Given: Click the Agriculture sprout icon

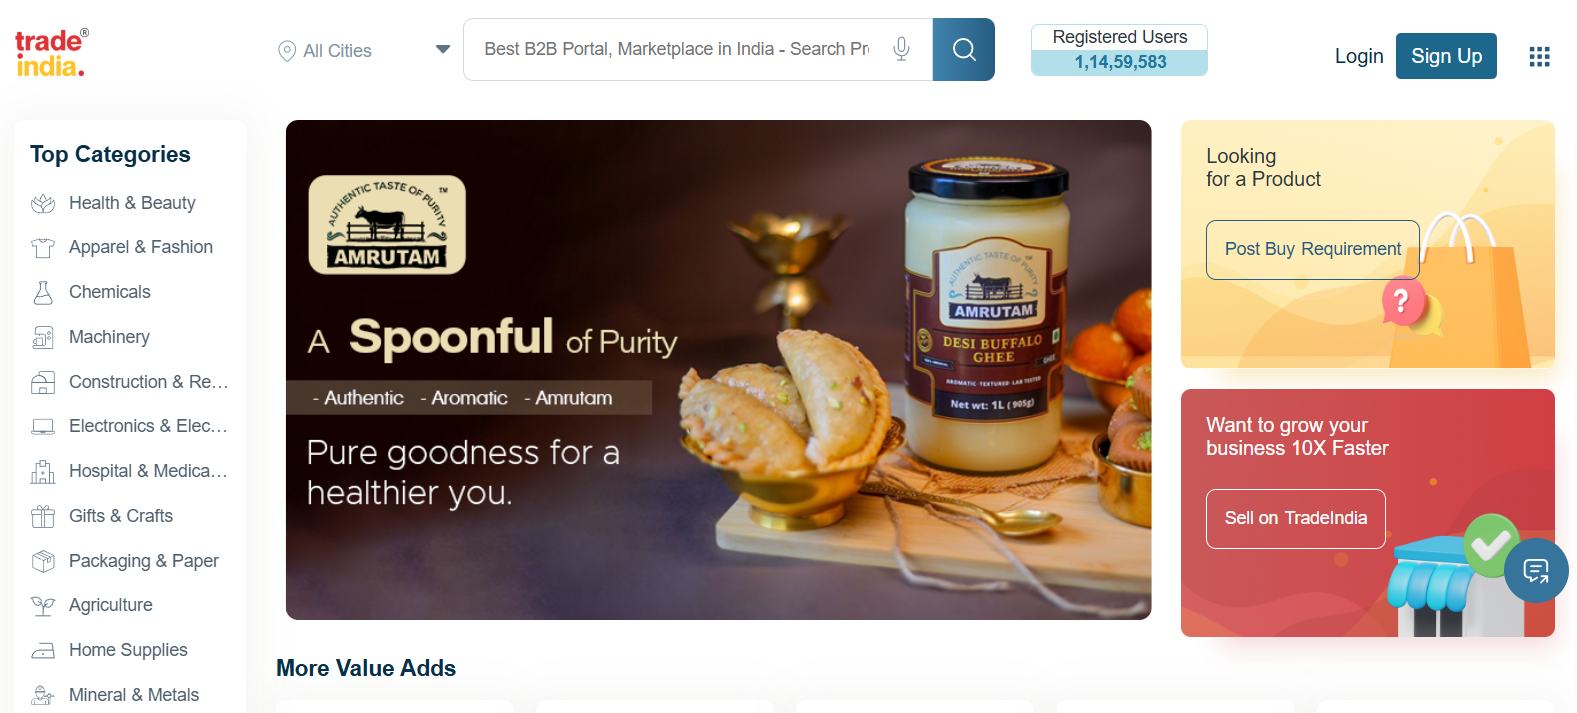Looking at the screenshot, I should (x=43, y=605).
